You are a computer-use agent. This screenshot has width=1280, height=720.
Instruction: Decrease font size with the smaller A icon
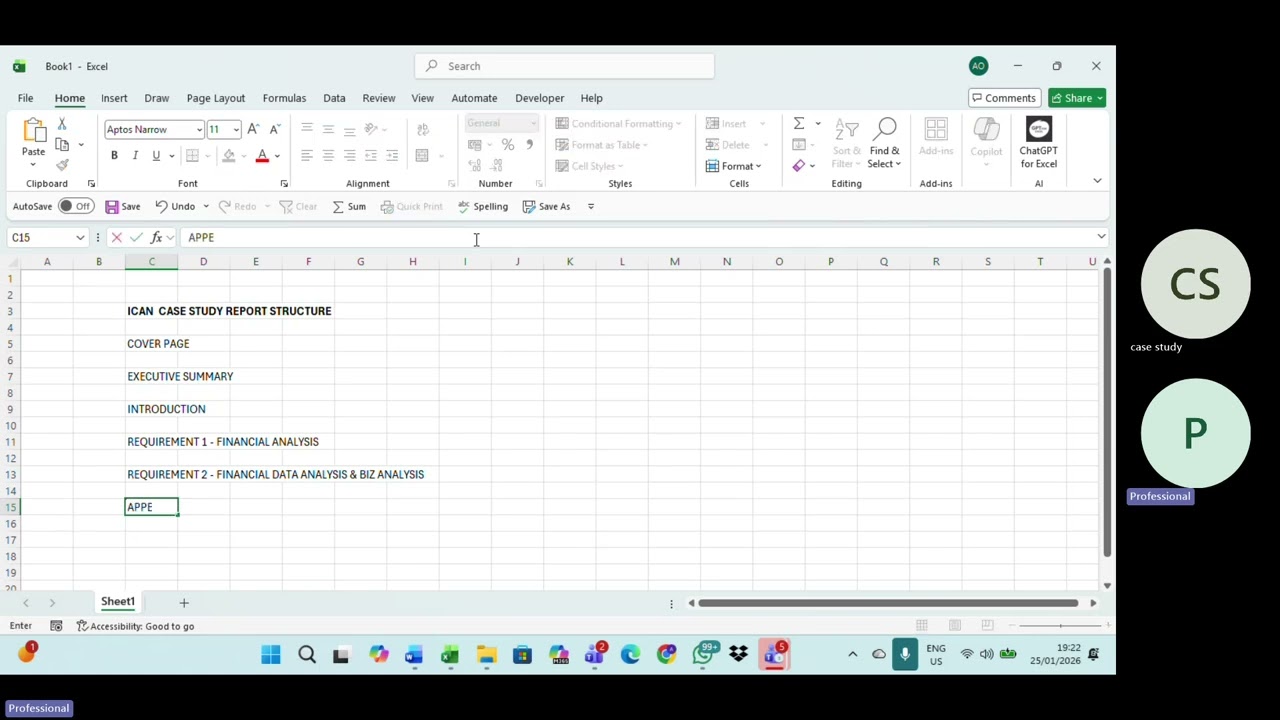pos(274,129)
